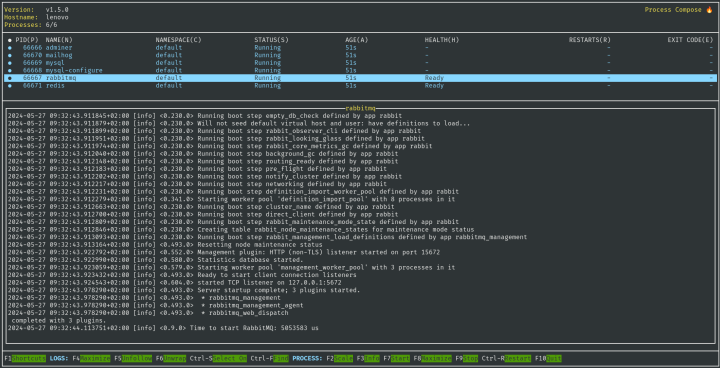Click the hostname lenovo text
This screenshot has height=368, width=720.
point(57,17)
